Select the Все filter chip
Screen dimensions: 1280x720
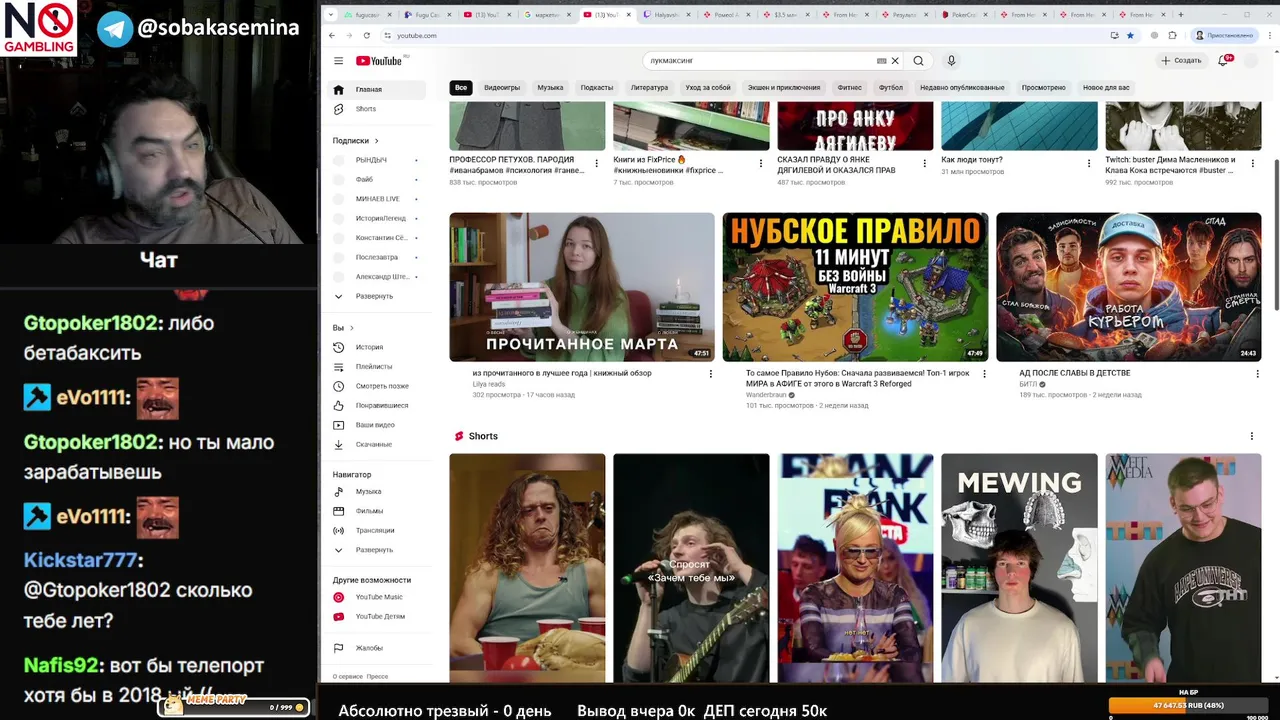tap(461, 88)
